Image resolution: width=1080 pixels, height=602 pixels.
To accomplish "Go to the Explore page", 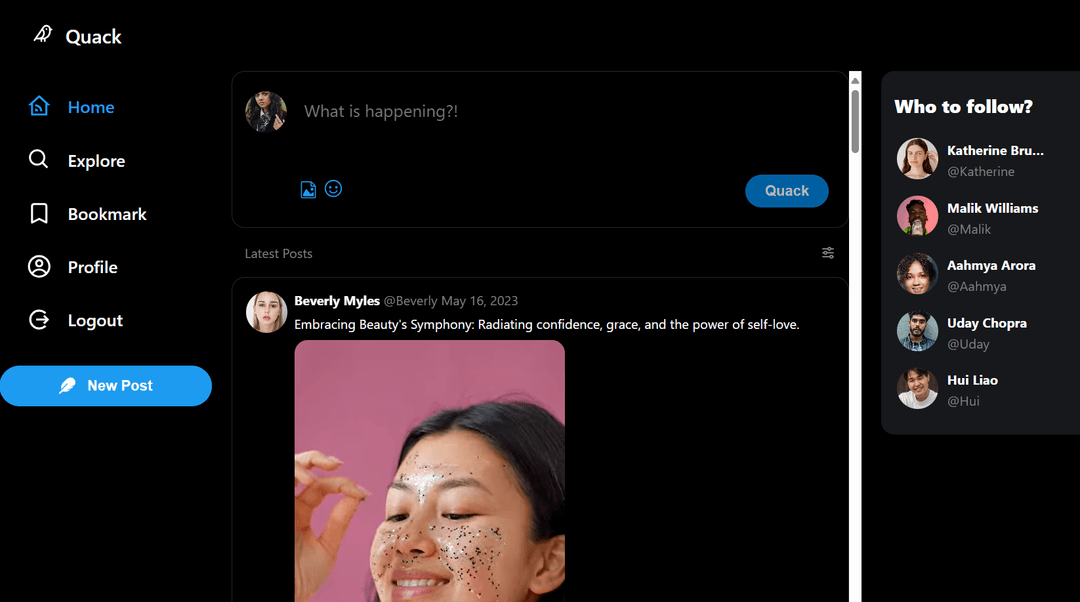I will pos(96,161).
